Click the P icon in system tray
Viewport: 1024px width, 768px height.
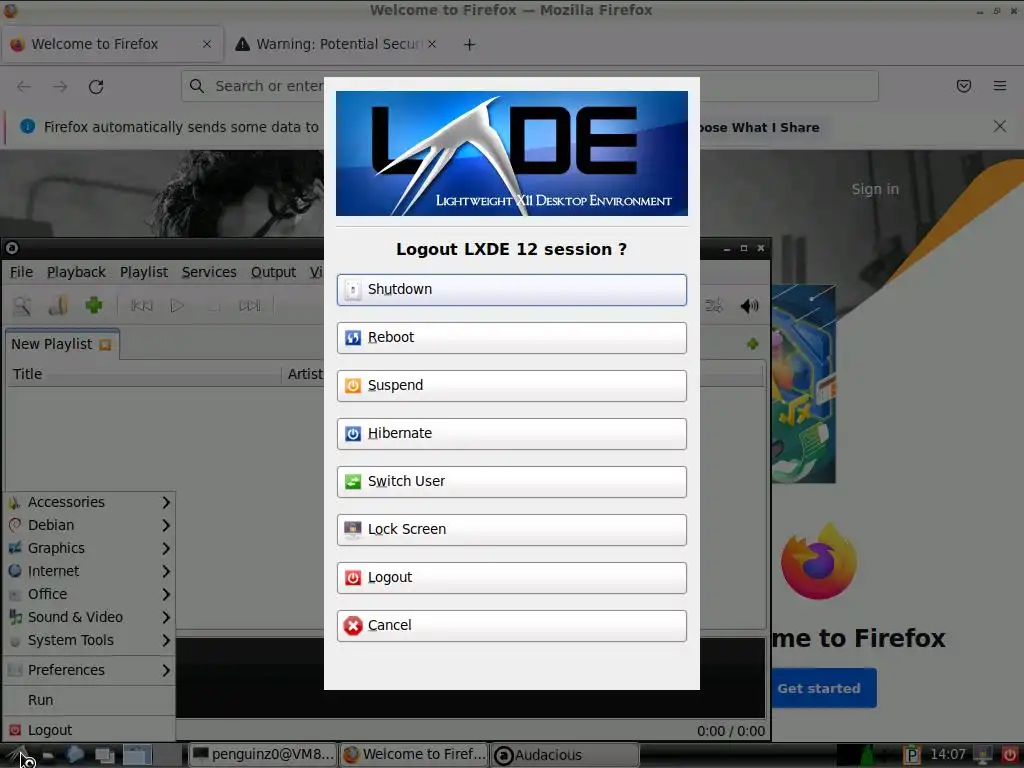(912, 755)
